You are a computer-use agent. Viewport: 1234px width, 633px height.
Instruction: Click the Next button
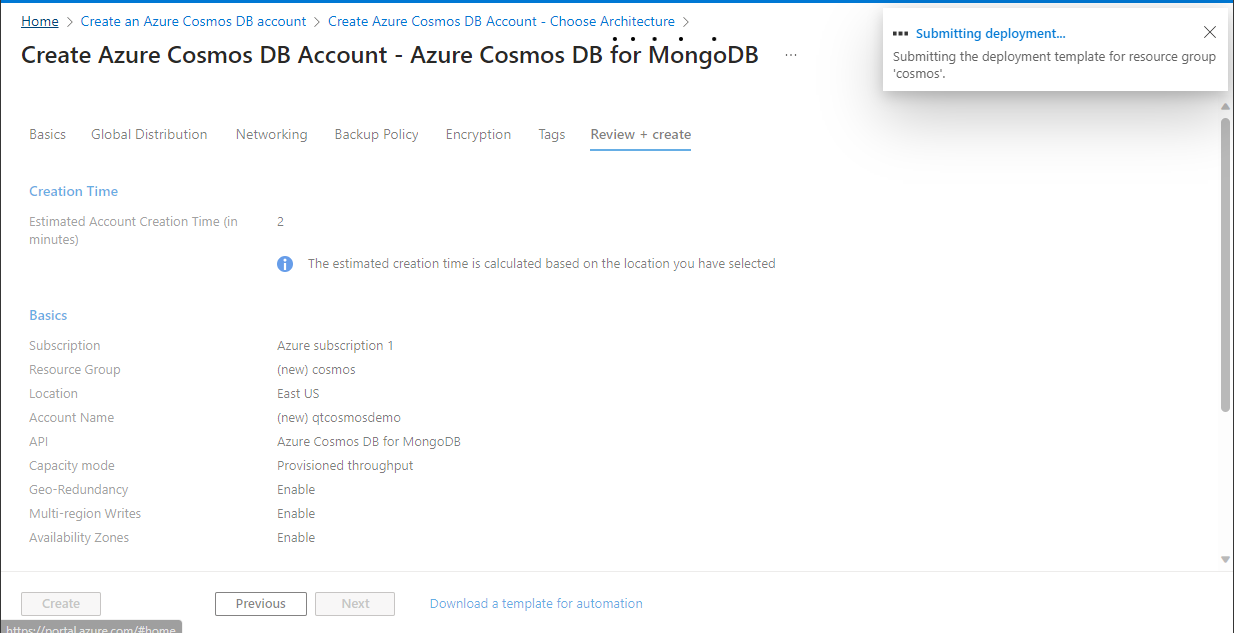click(x=355, y=604)
